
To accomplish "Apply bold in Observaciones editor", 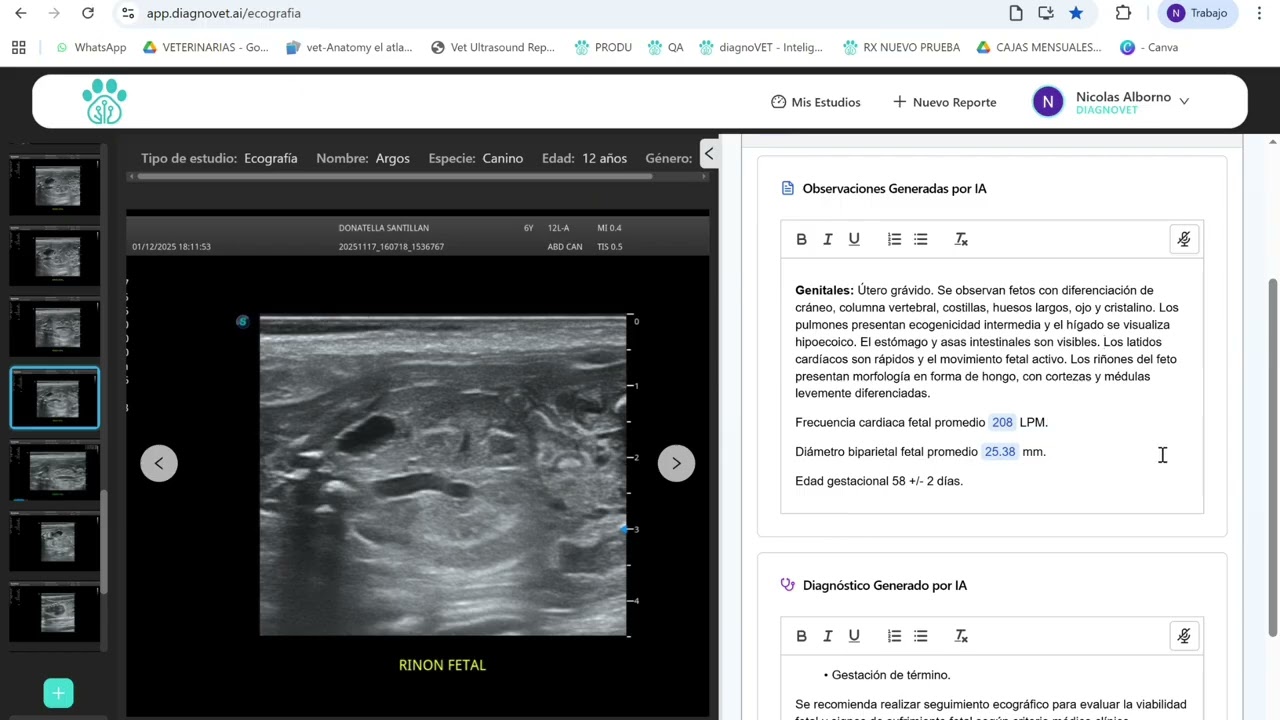I will (801, 239).
